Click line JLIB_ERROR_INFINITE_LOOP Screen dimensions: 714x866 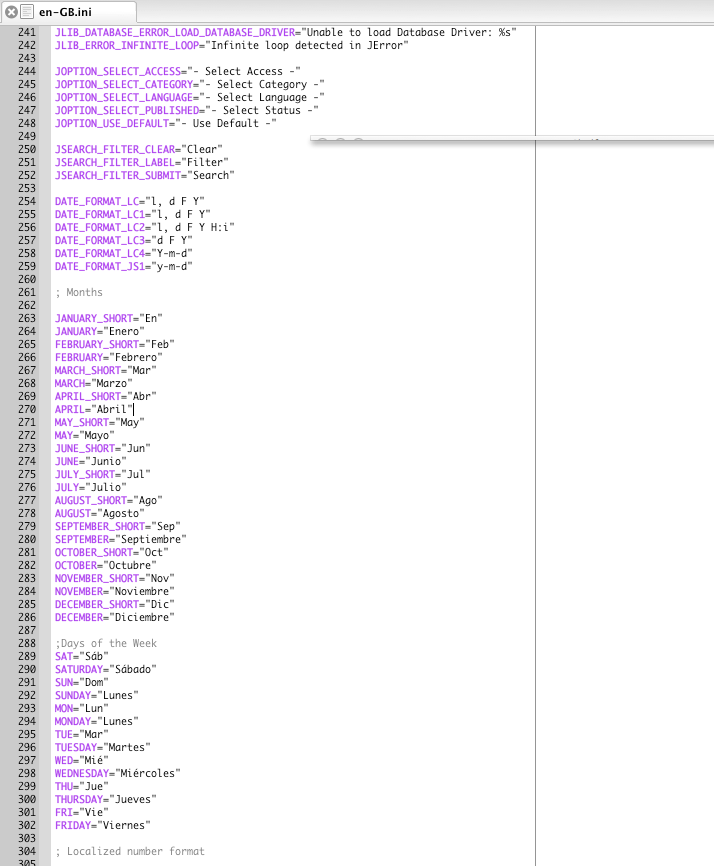pos(232,45)
